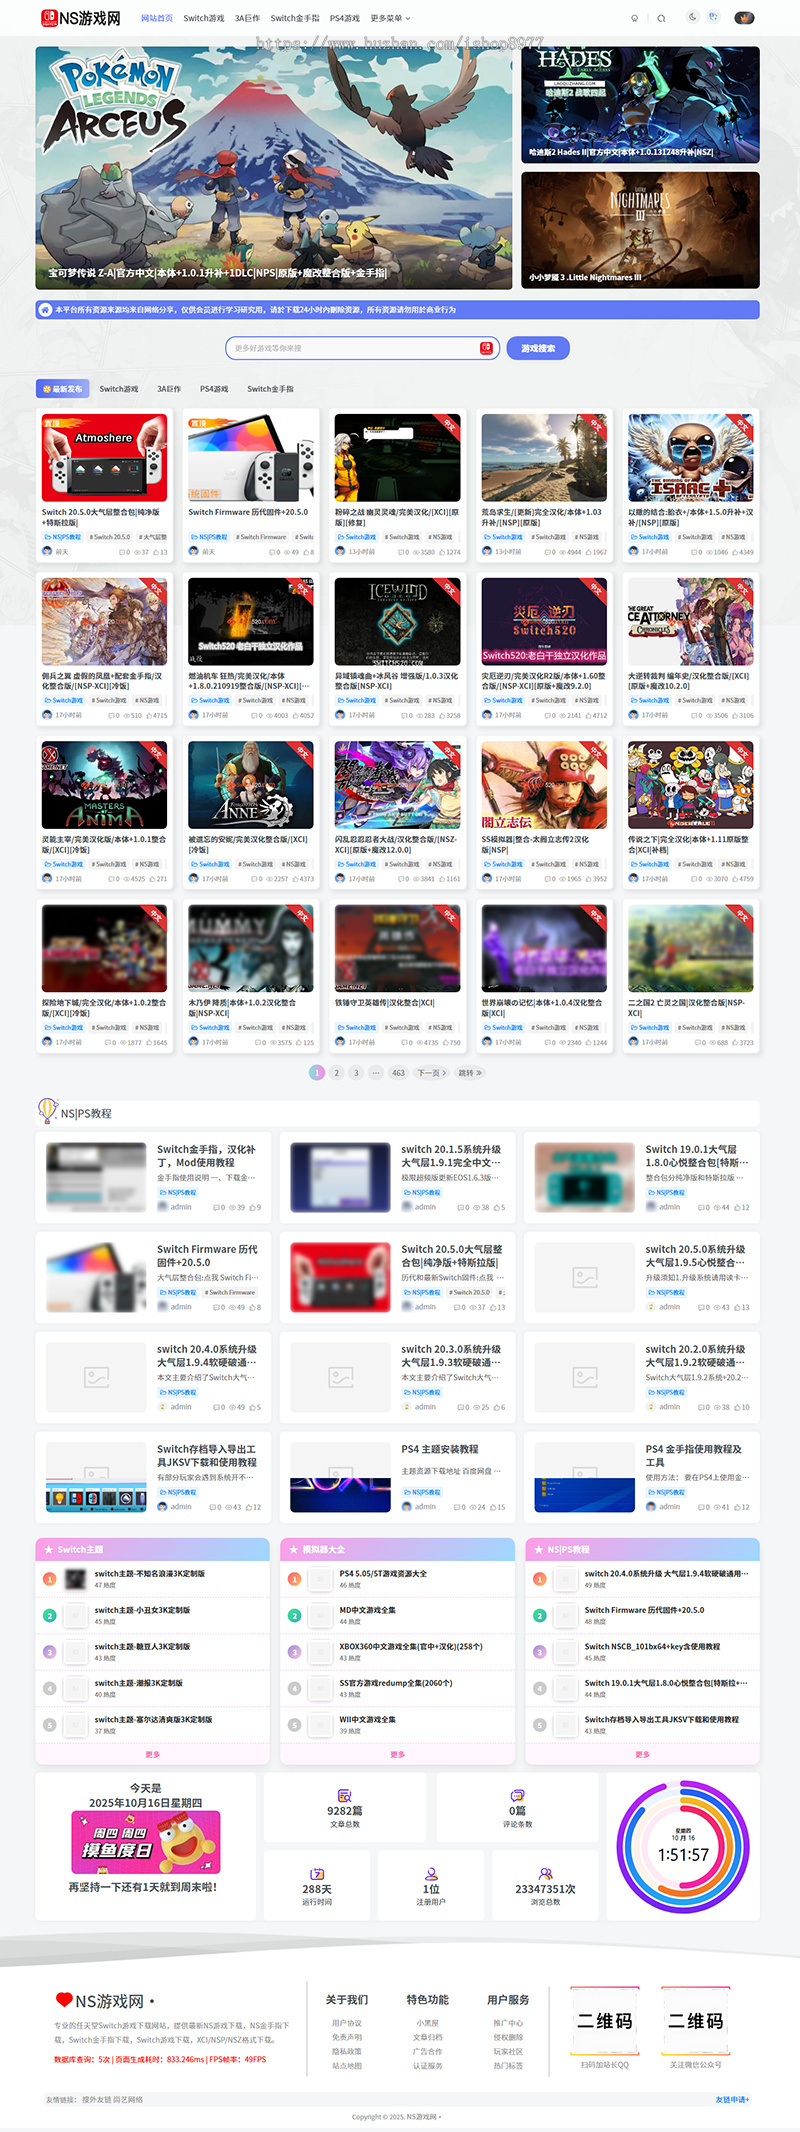Screen dimensions: 800x2132
Task: Open Switch Firmware 历代固件+20.5.0 card title
Action: coord(248,512)
